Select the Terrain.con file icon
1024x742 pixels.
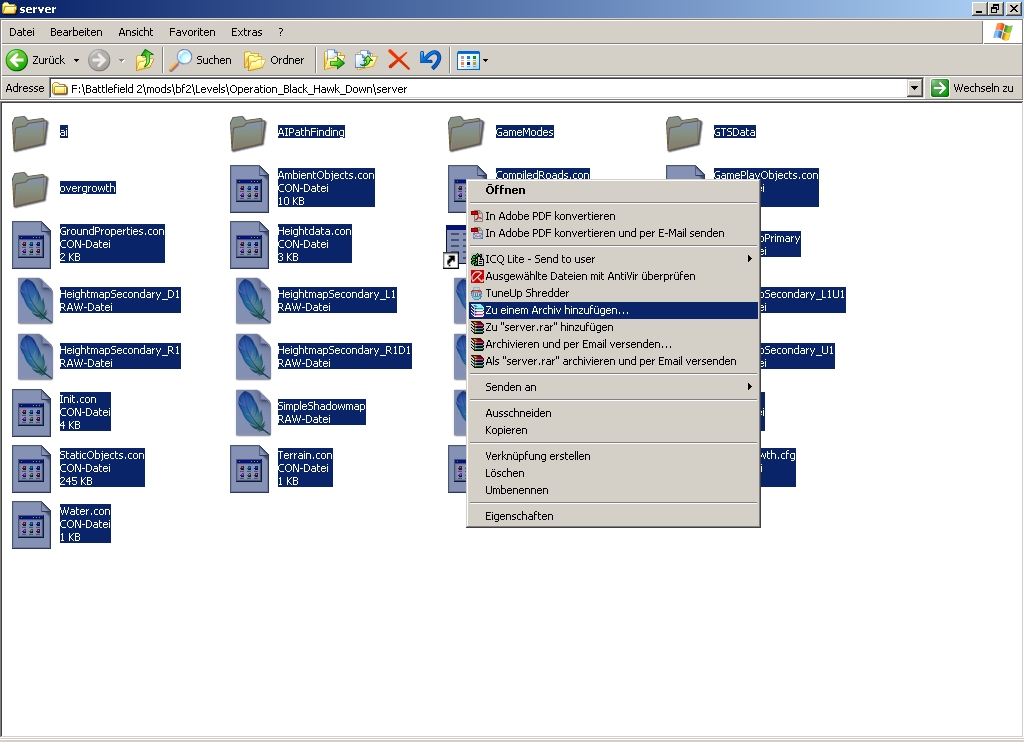coord(249,470)
